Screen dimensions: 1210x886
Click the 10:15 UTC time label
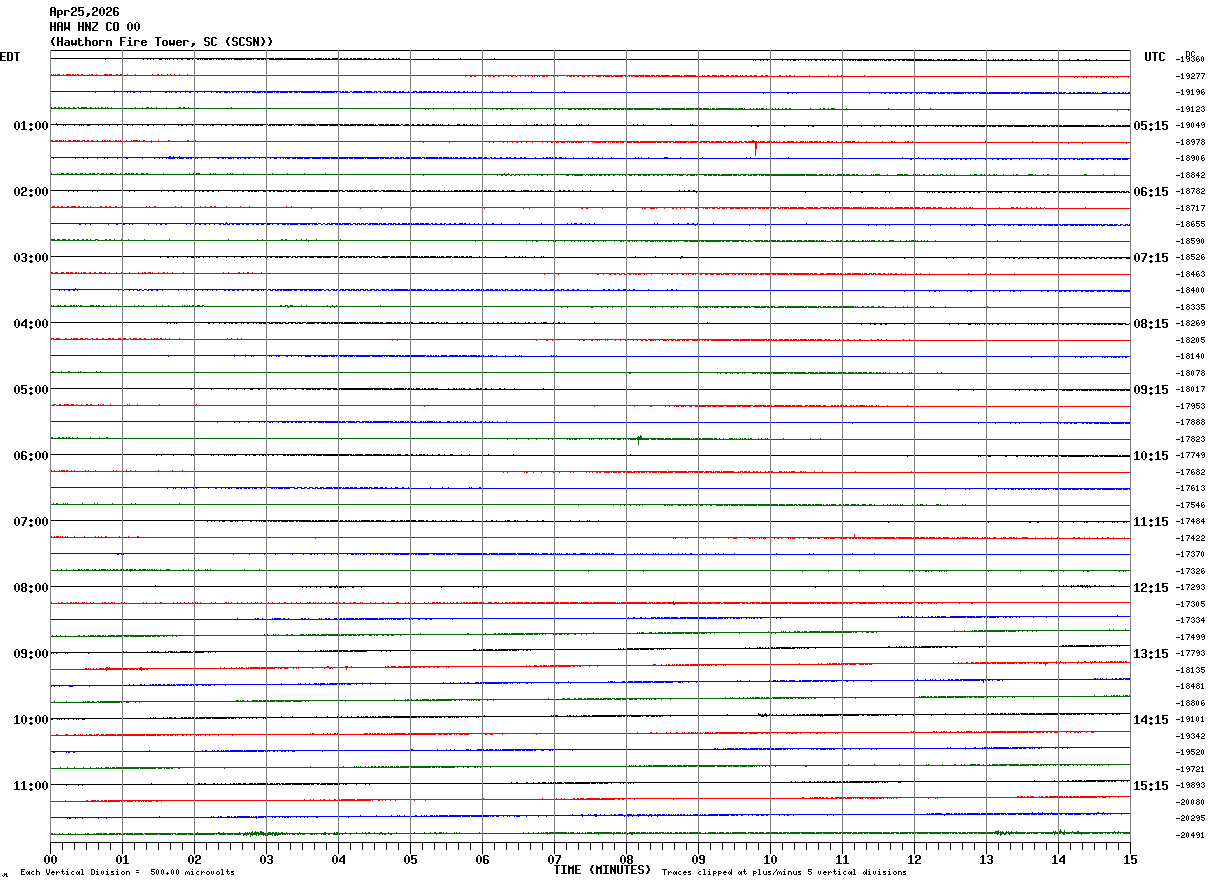tap(1150, 456)
